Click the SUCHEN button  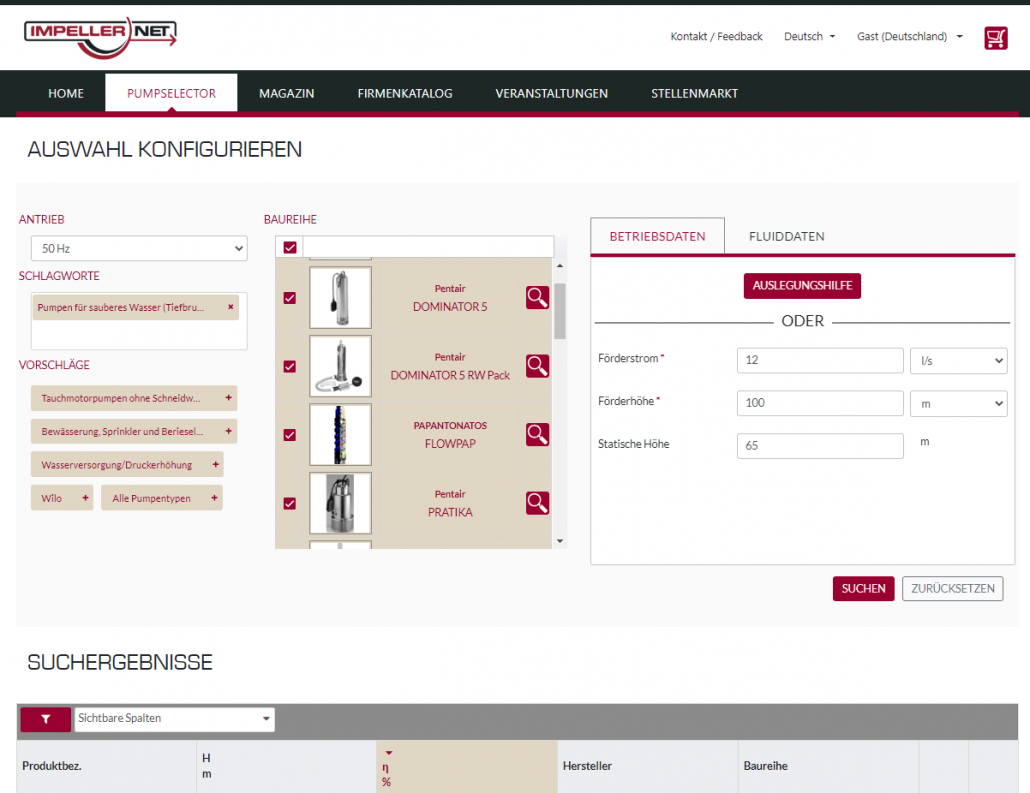coord(863,588)
